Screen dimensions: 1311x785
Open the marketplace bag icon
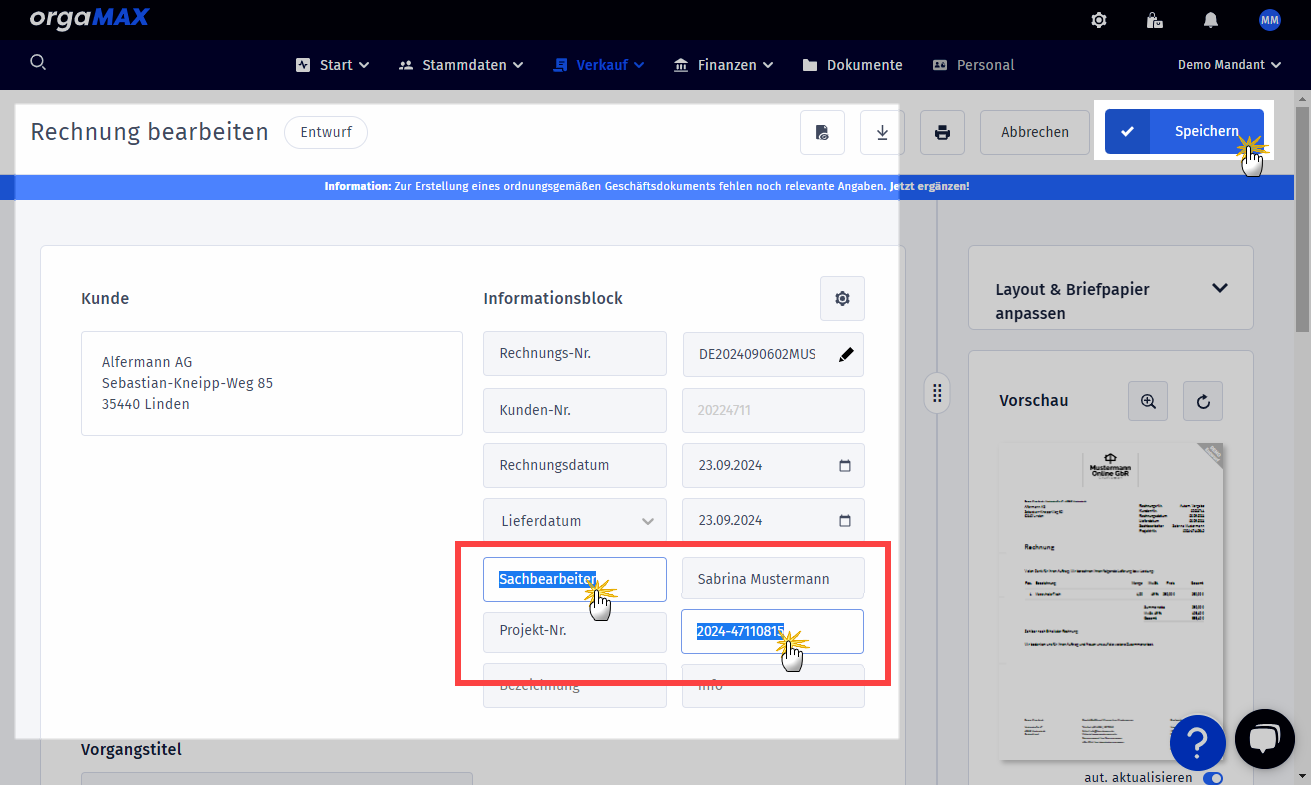pyautogui.click(x=1154, y=20)
